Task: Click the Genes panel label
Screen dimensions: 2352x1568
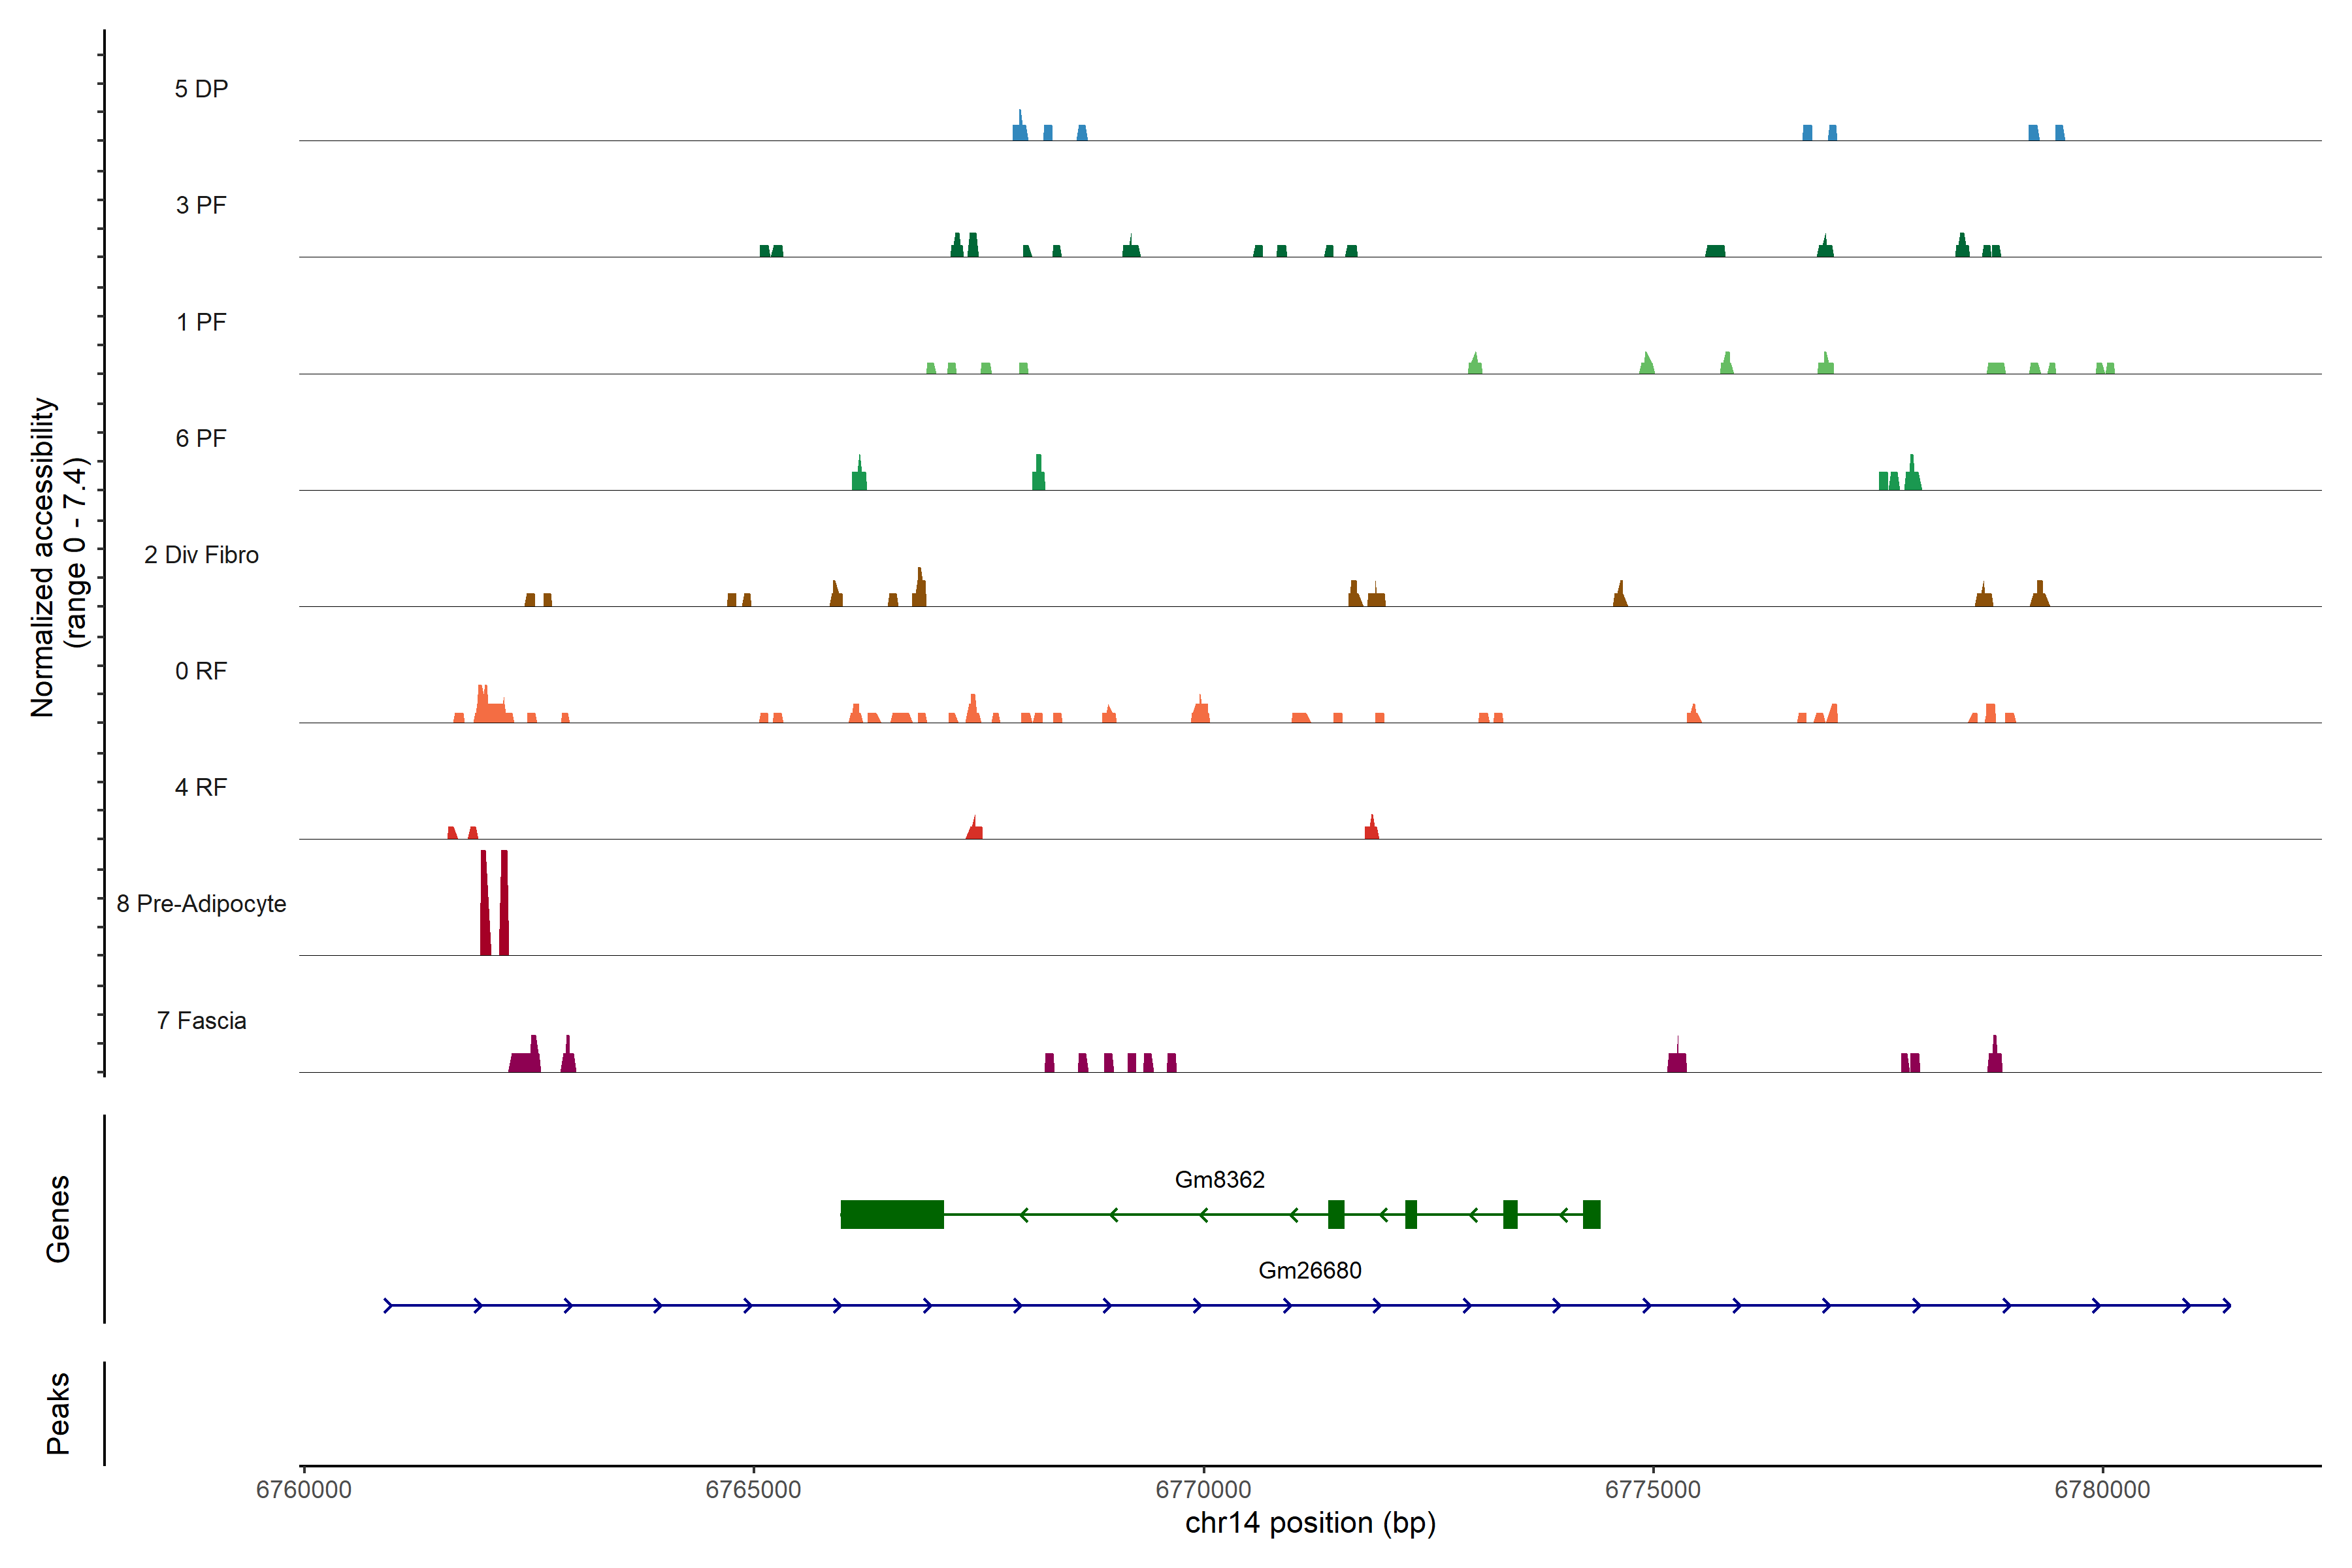Action: (58, 1219)
